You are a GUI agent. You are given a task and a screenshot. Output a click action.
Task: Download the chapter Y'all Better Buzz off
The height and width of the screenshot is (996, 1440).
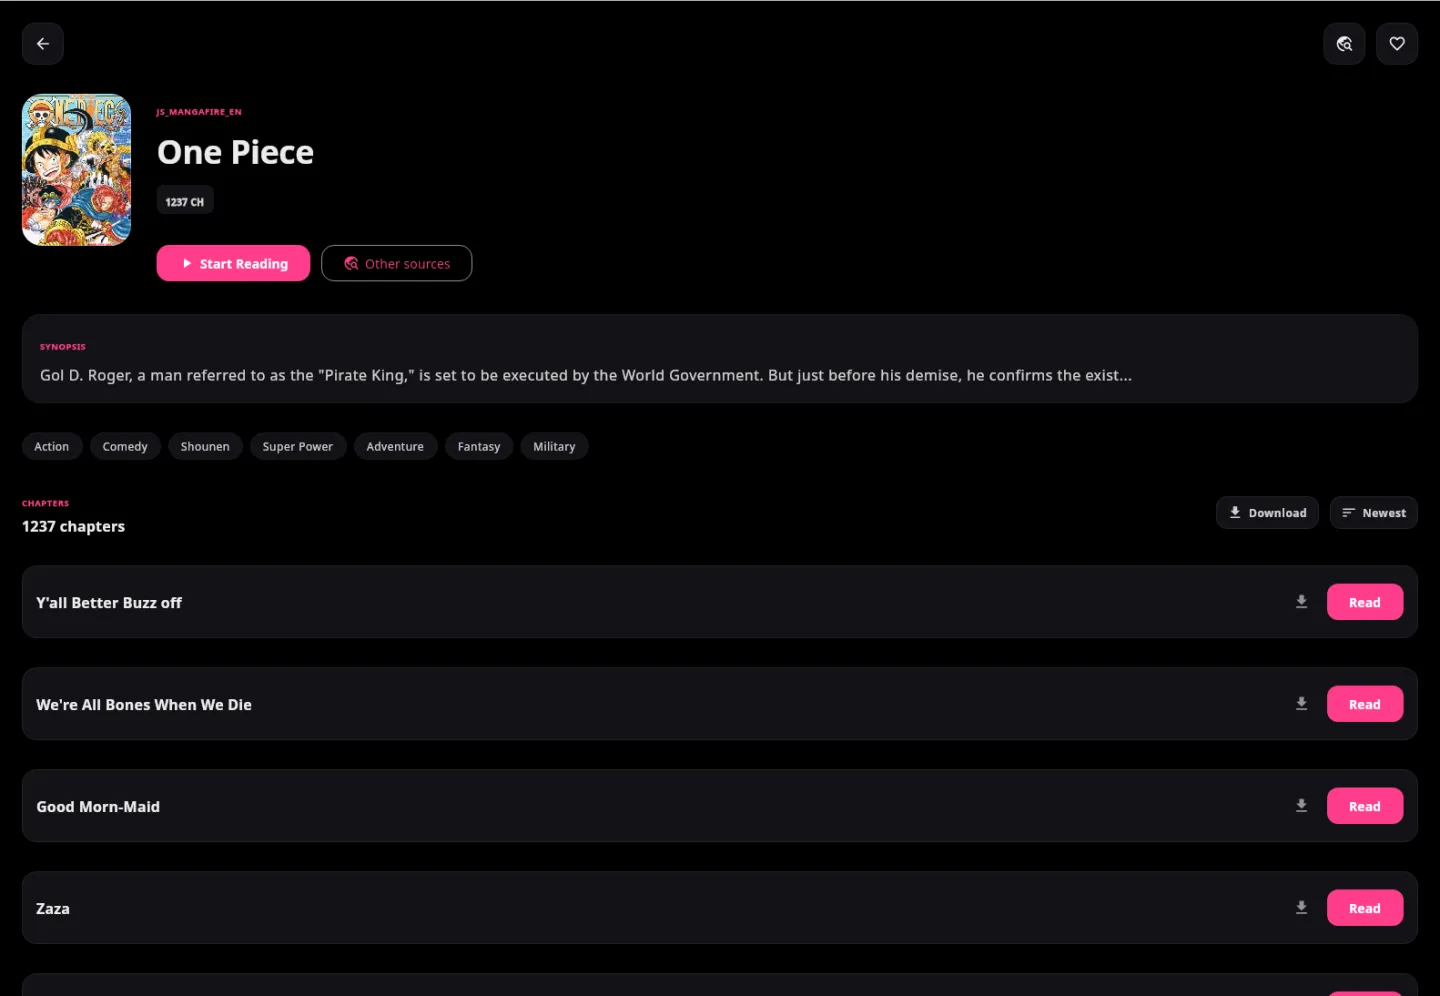[x=1301, y=602]
